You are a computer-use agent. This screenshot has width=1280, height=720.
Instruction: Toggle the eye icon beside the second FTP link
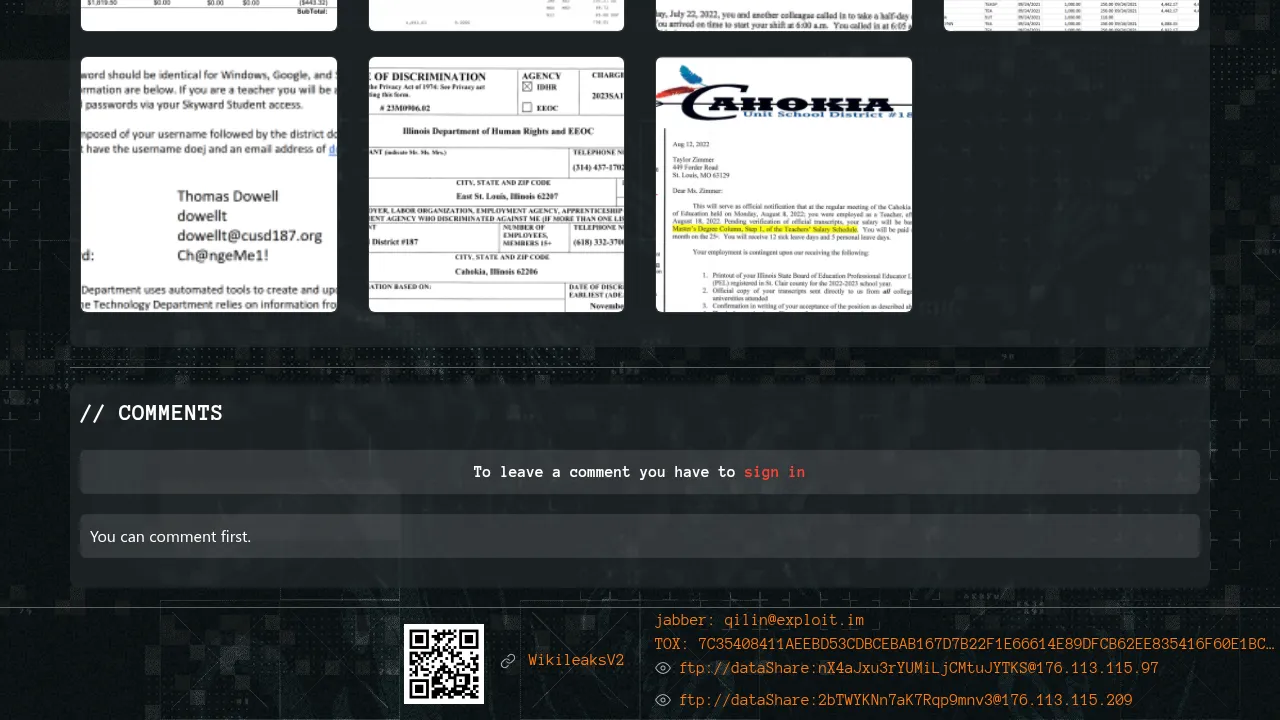[662, 700]
